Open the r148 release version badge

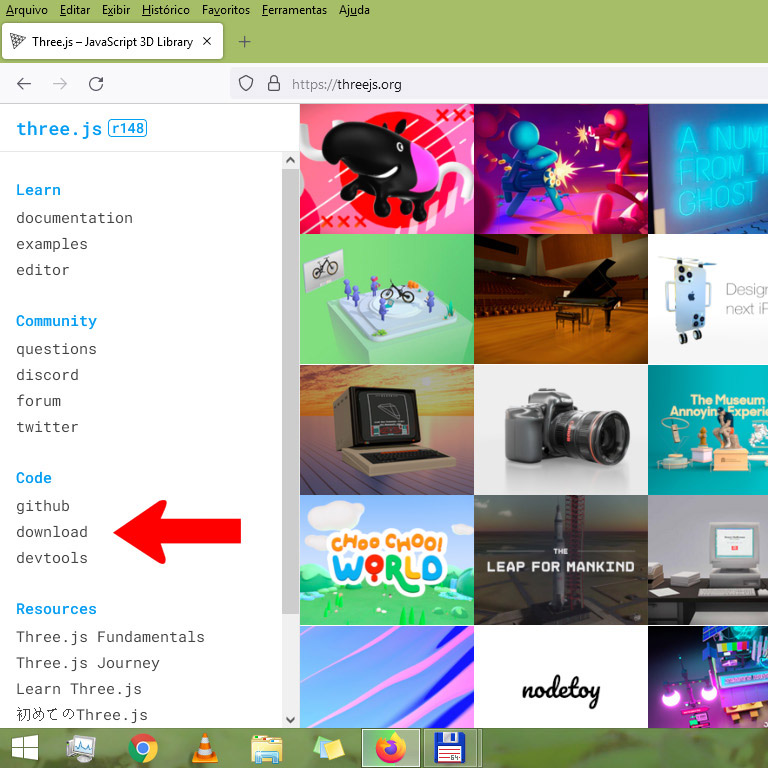point(128,128)
